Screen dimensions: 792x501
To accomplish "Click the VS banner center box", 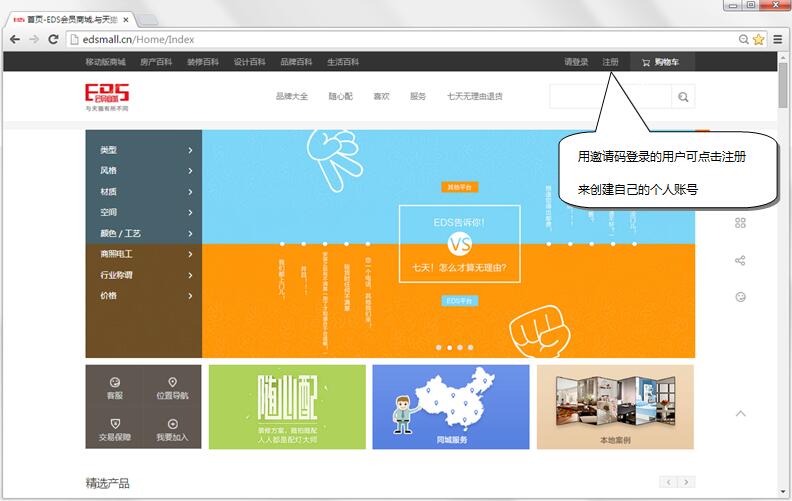I will (459, 243).
